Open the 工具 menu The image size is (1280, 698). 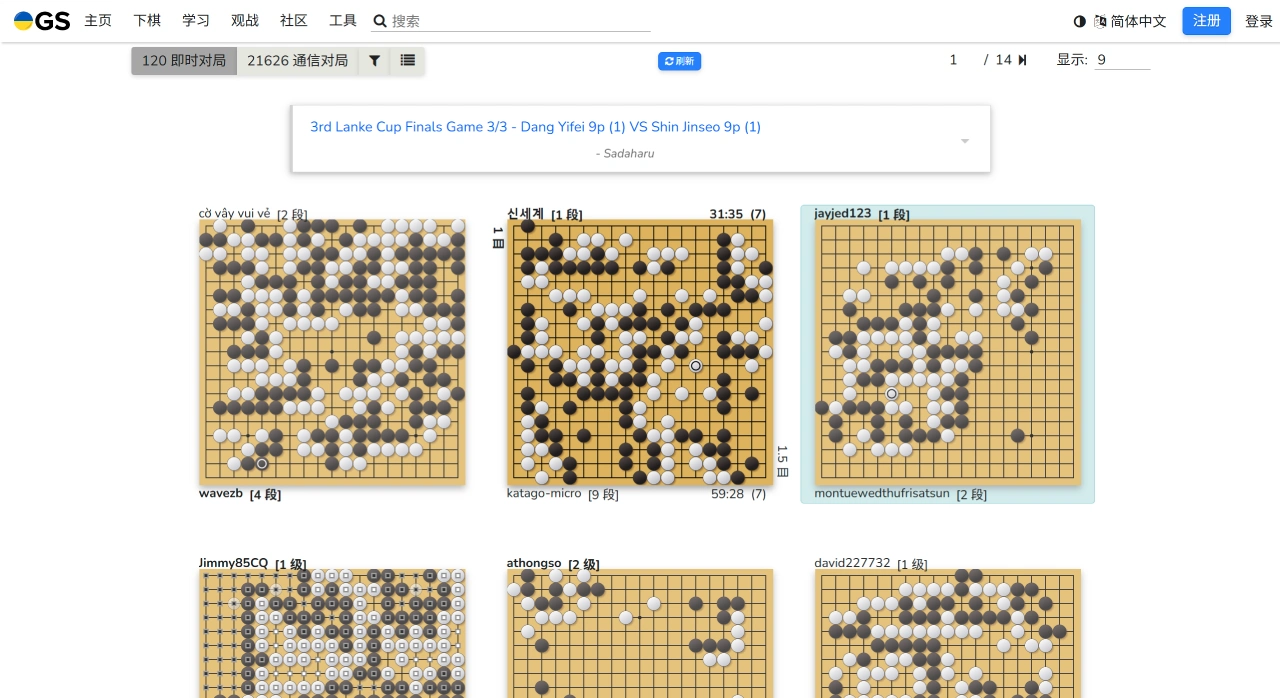343,21
